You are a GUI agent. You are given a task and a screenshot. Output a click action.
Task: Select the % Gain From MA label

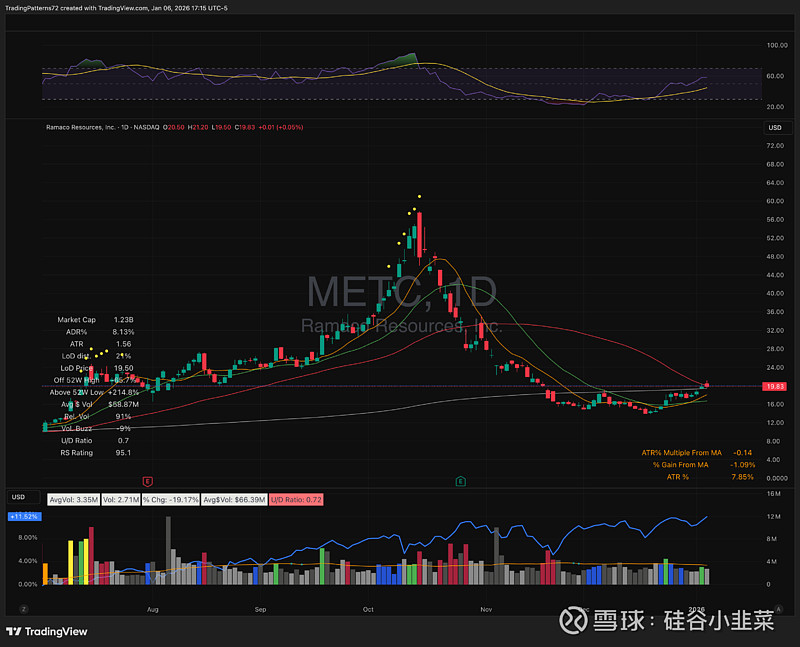pos(681,465)
